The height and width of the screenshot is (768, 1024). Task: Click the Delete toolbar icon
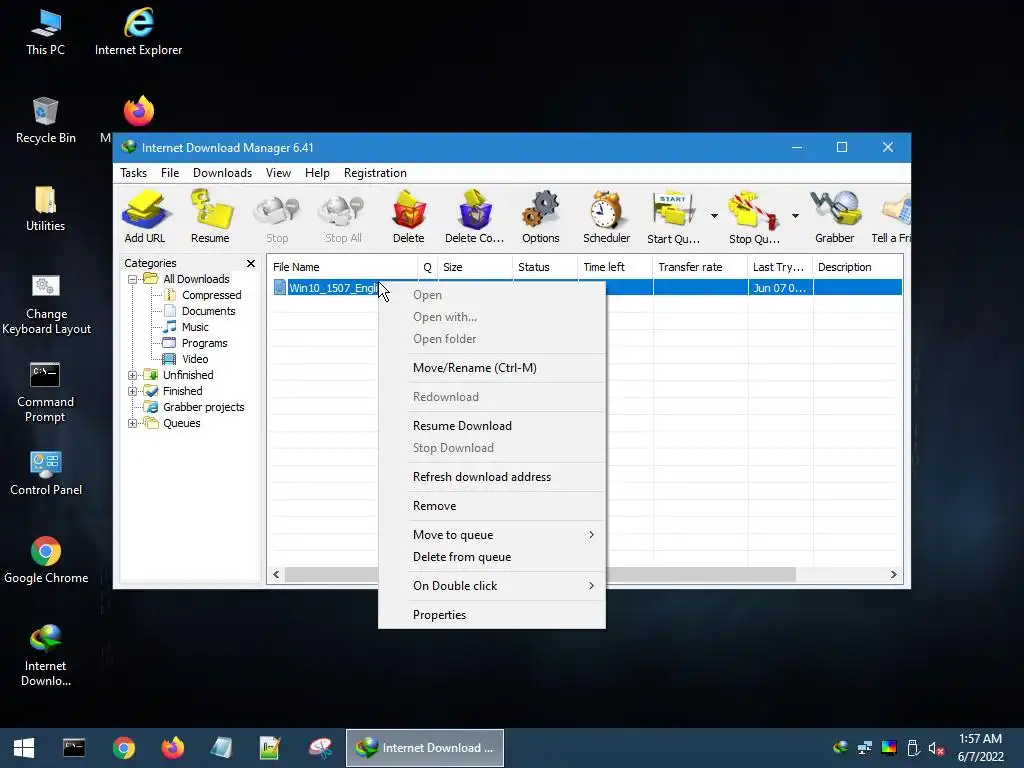[x=409, y=216]
